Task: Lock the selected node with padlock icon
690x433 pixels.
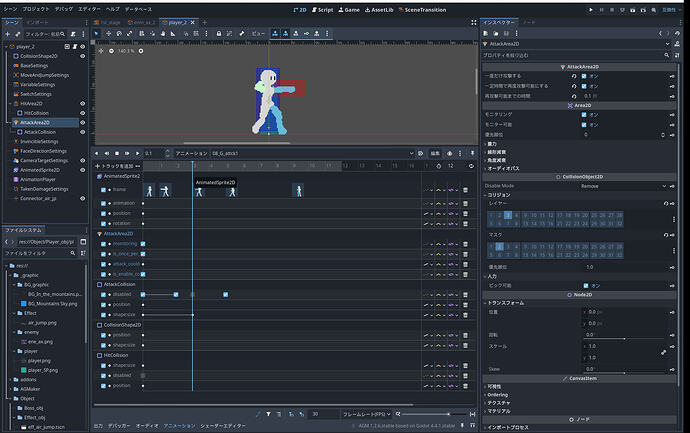Action: tap(219, 33)
